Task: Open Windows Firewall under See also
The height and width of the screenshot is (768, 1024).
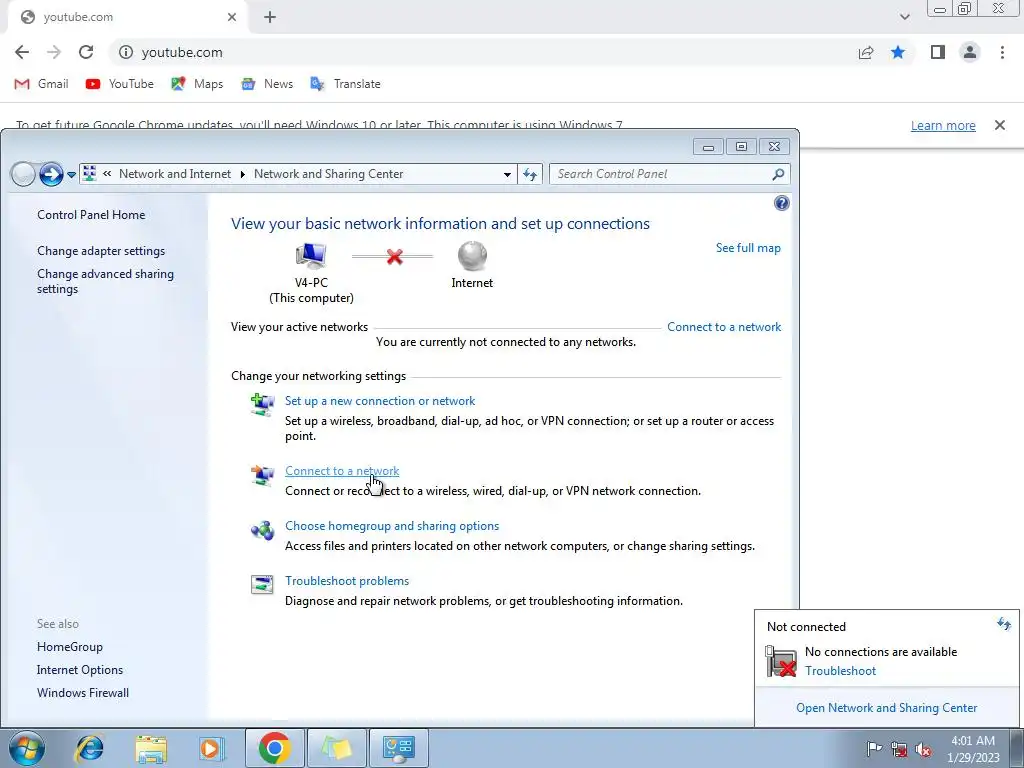Action: point(83,693)
